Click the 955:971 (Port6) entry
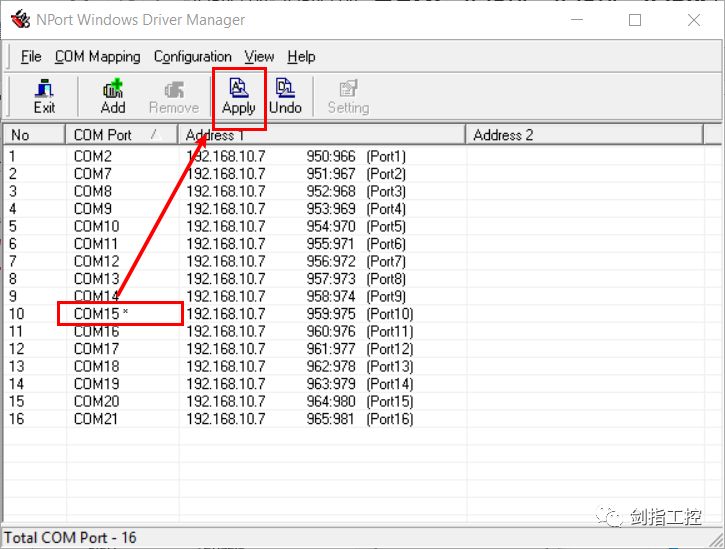725x549 pixels. [356, 244]
